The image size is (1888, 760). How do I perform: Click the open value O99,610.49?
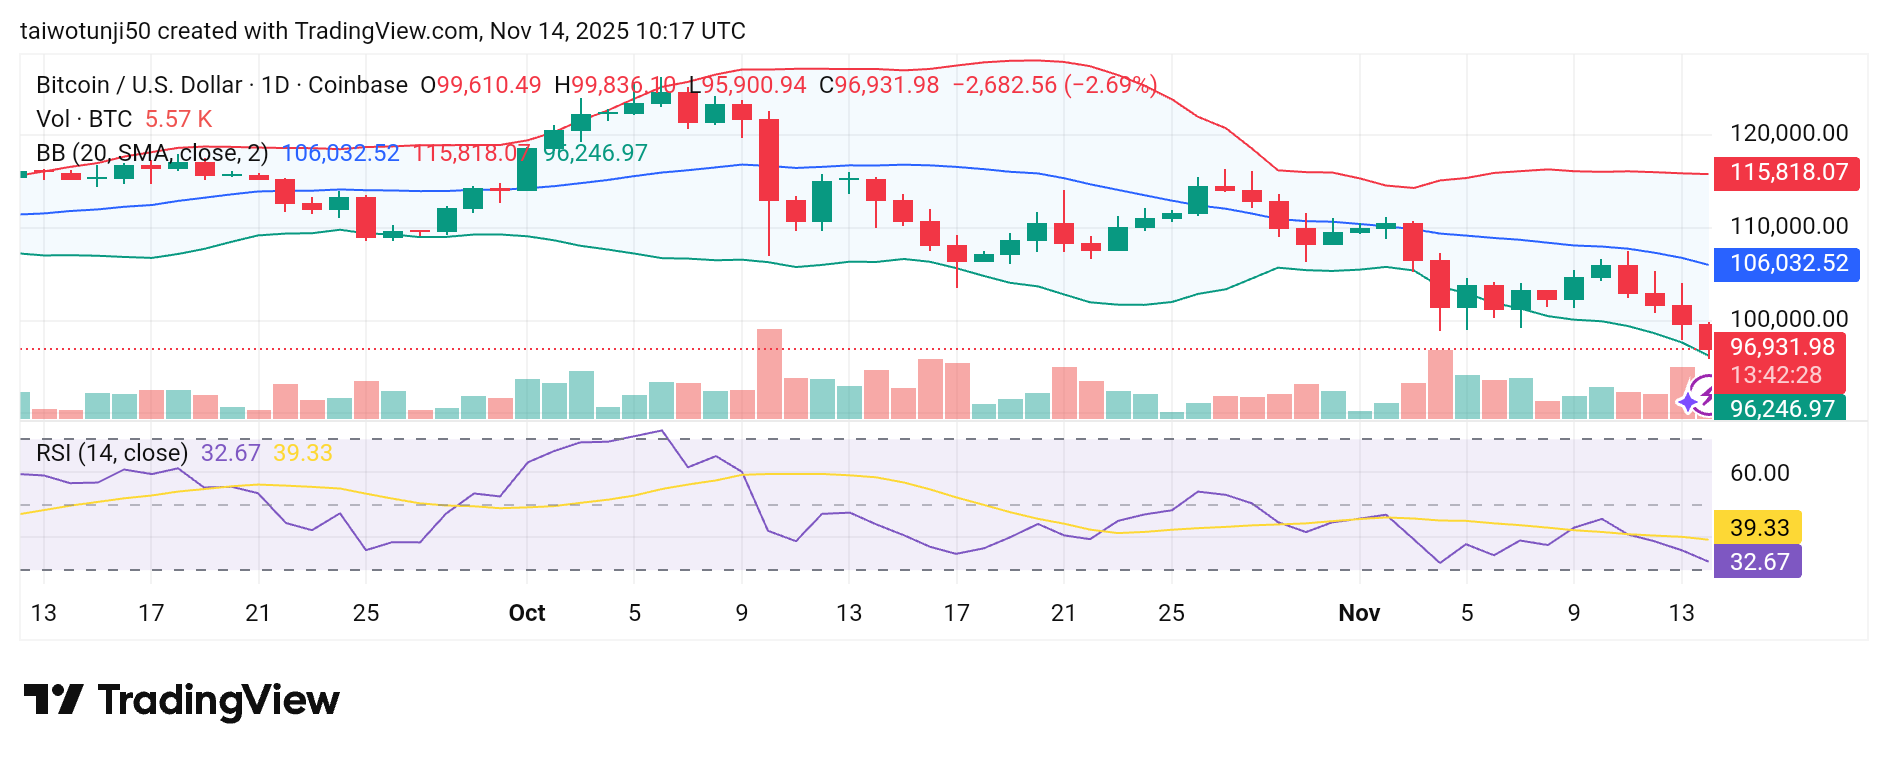[x=480, y=85]
